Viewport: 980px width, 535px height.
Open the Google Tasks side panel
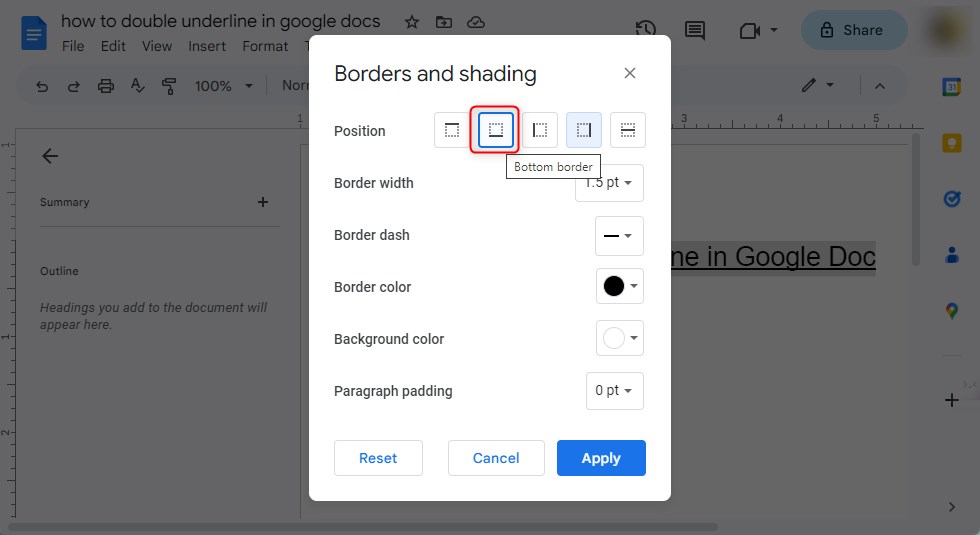(951, 199)
